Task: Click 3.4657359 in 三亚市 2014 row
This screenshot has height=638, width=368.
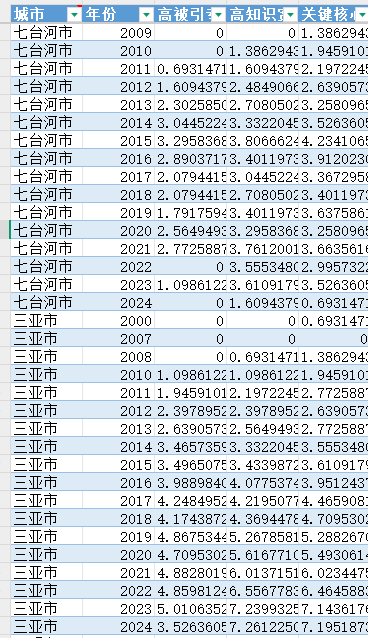Action: coord(191,445)
